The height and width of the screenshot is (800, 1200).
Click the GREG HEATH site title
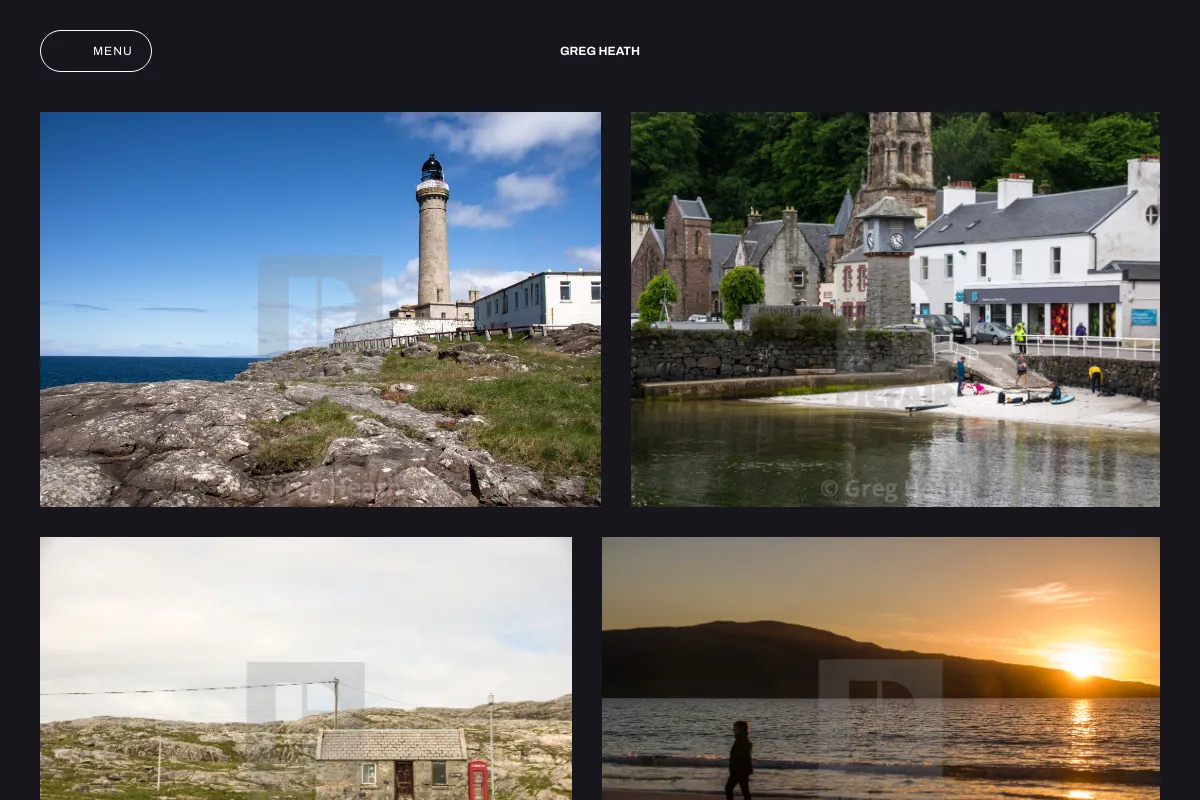600,51
